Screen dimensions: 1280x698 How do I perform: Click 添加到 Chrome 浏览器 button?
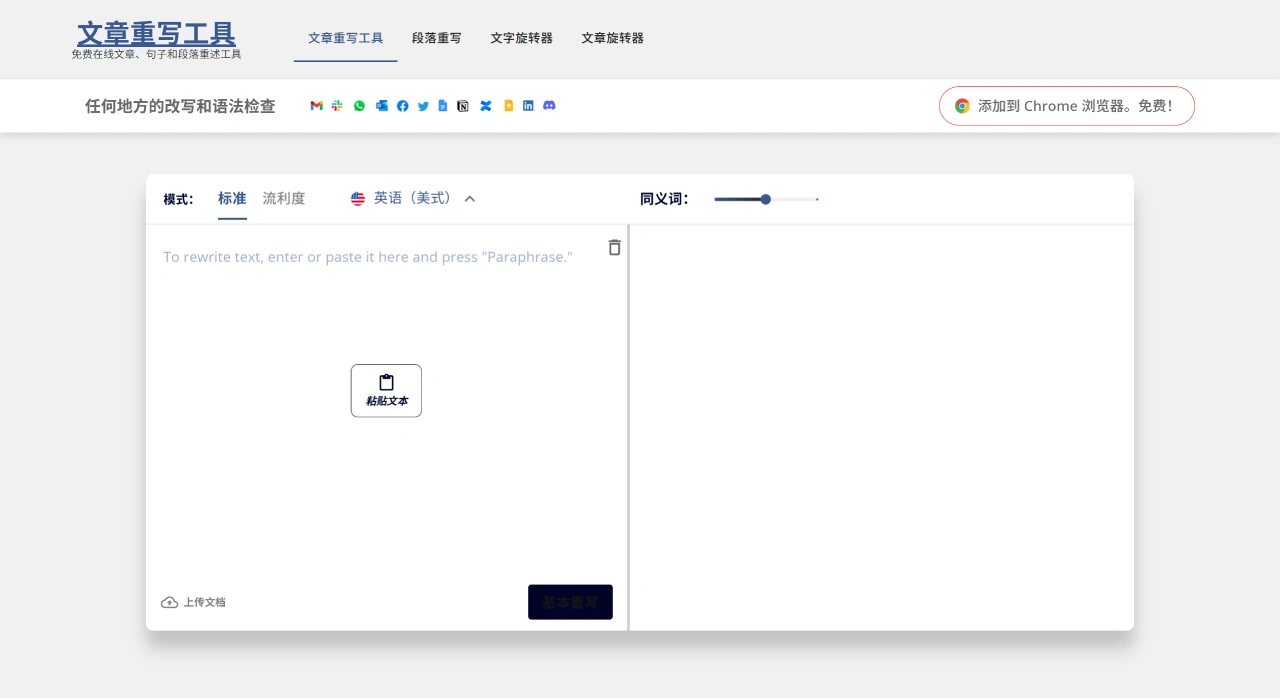(1066, 105)
